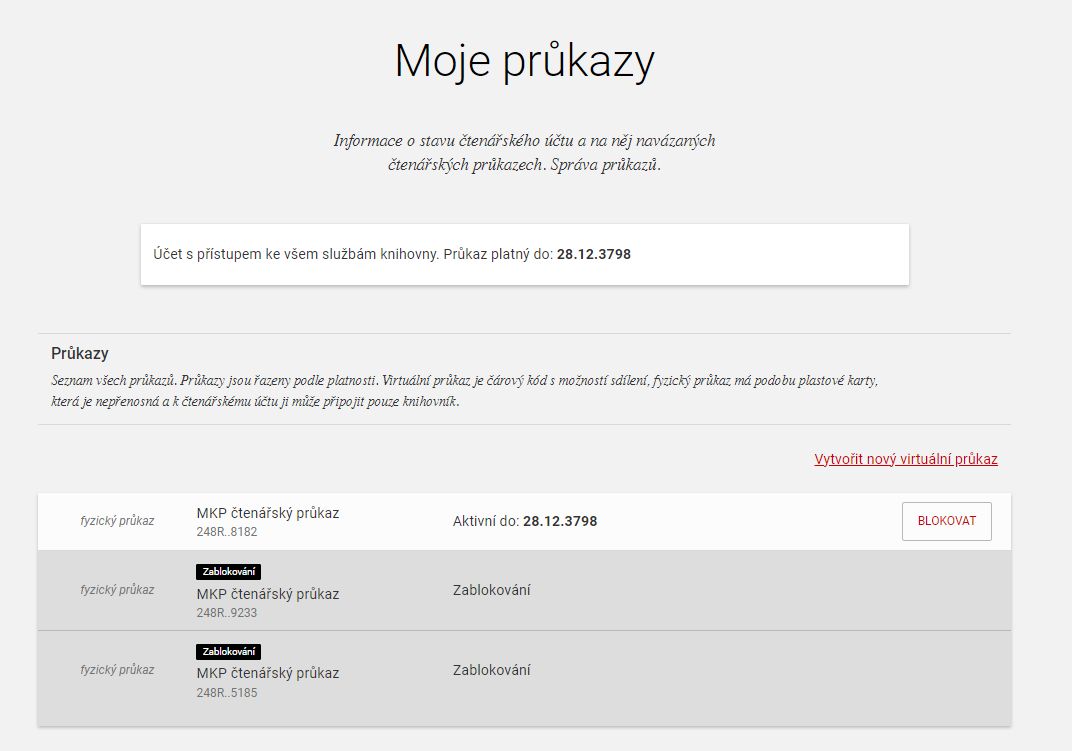Click the 'Zablokování' status text for card 248R..9233

click(491, 590)
